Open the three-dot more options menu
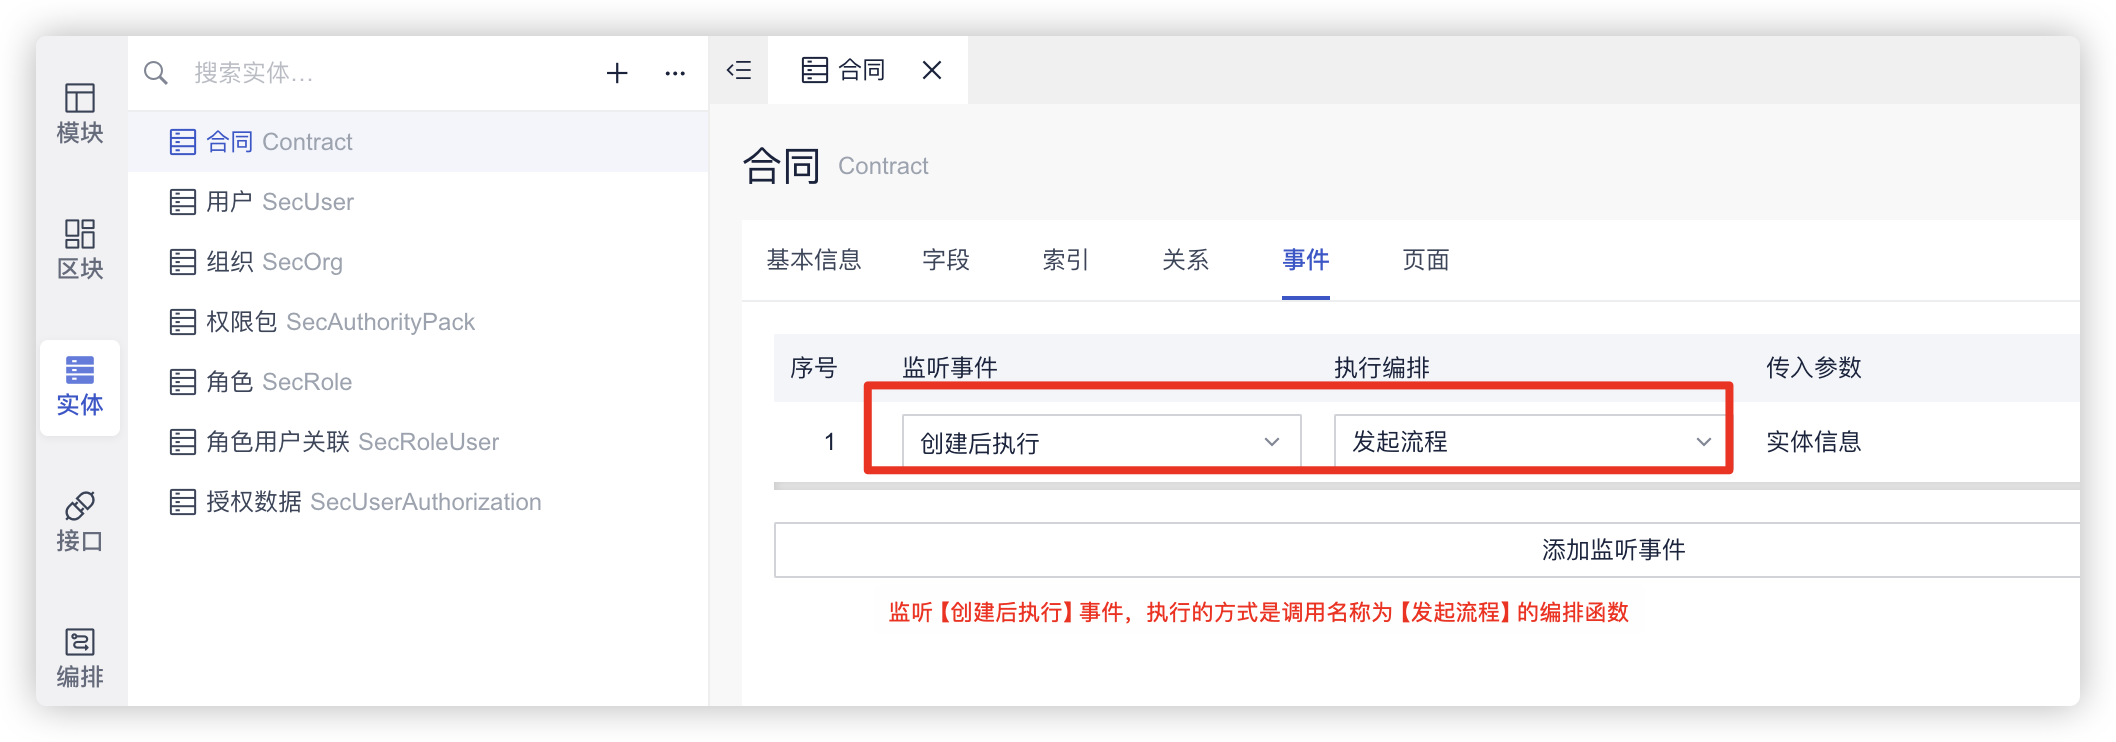 pyautogui.click(x=675, y=73)
